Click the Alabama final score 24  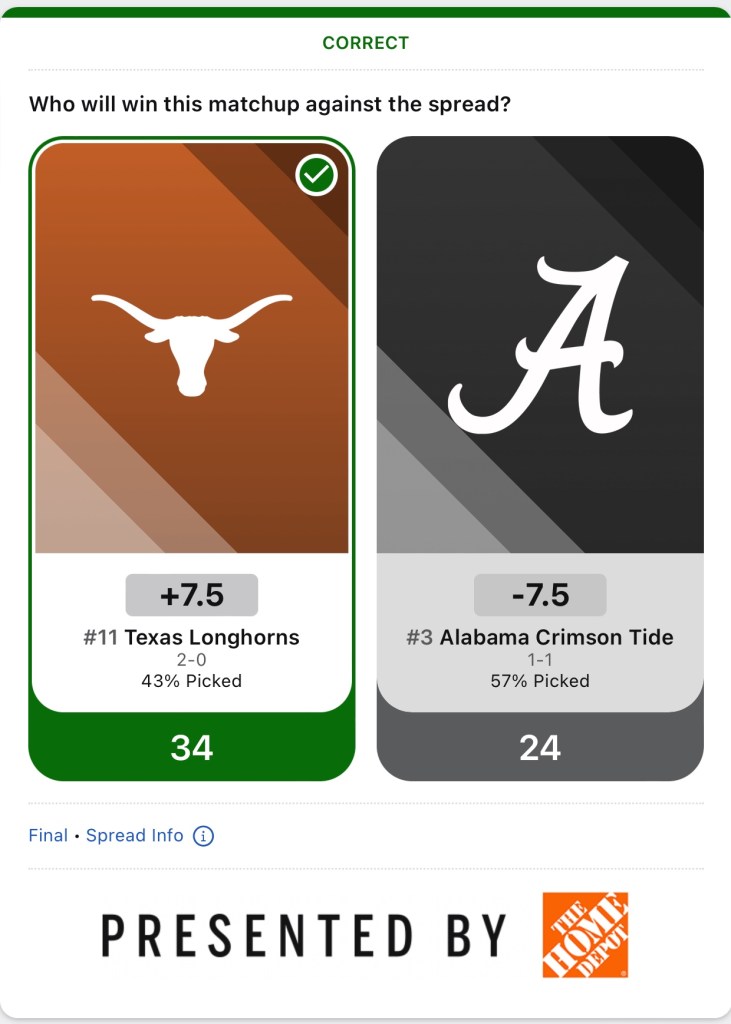(540, 747)
